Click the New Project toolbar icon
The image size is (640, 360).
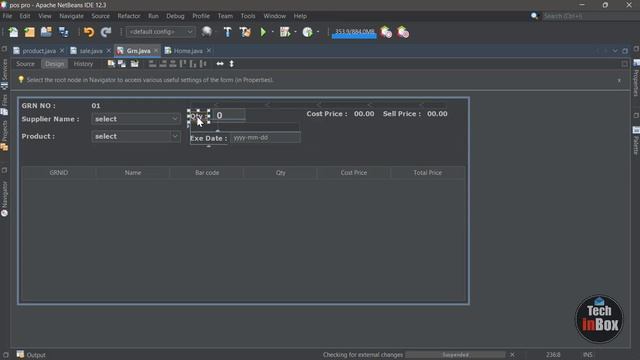coord(29,32)
